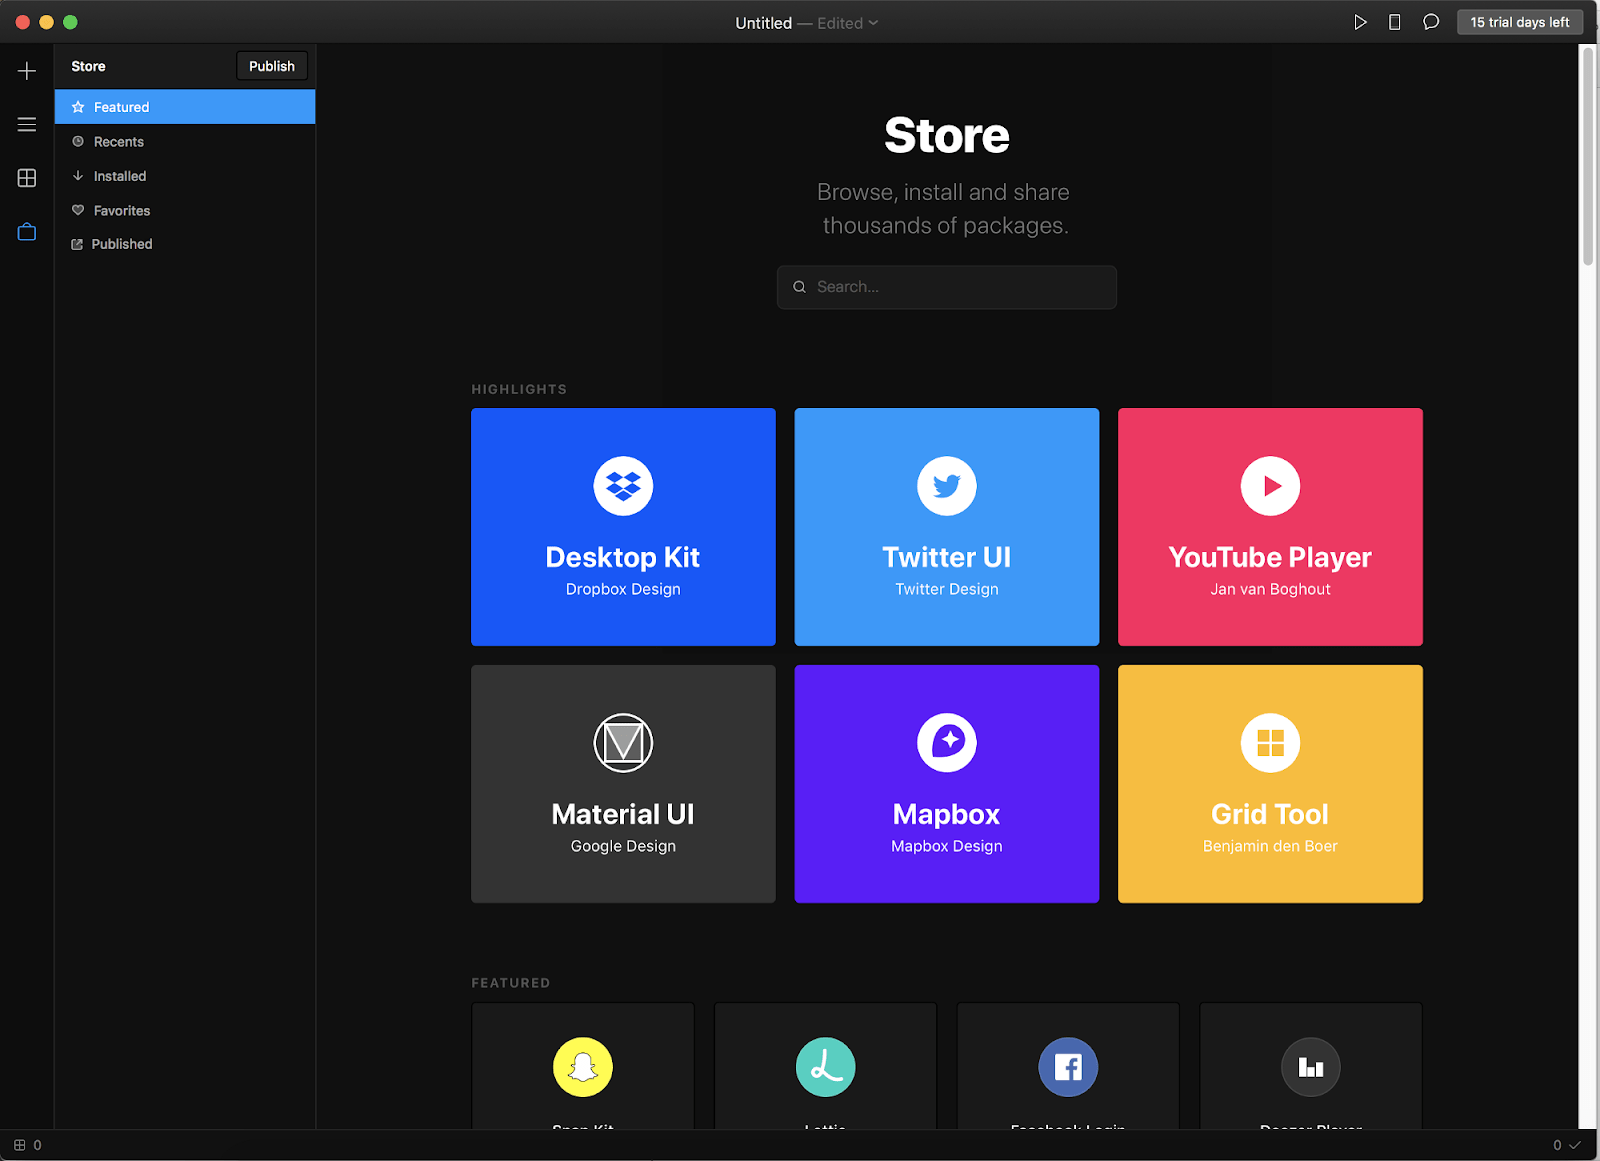Viewport: 1600px width, 1161px height.
Task: Click the vertical scrollbar on the right
Action: 1588,156
